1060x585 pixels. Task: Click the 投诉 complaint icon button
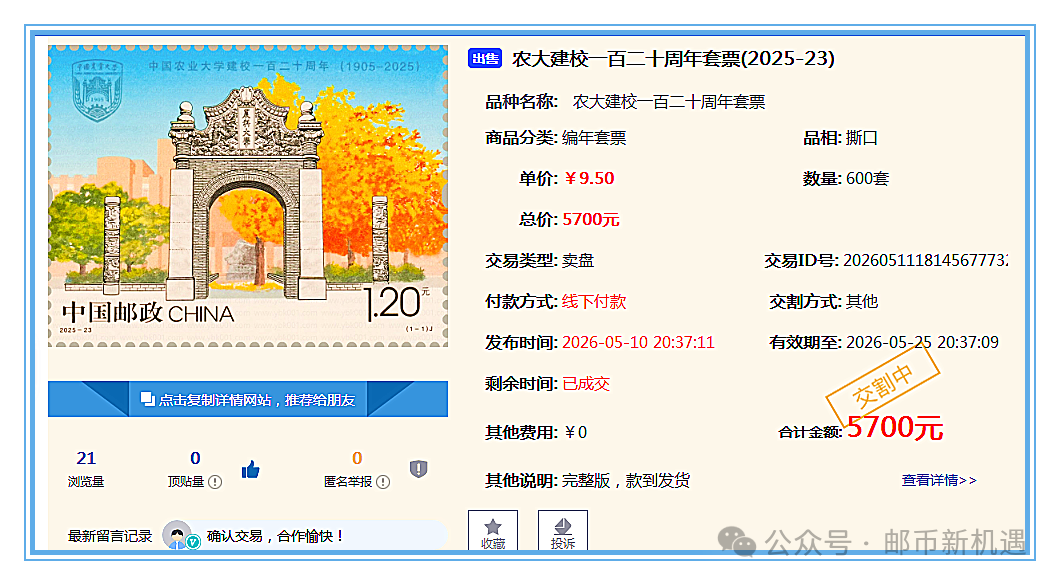coord(562,532)
